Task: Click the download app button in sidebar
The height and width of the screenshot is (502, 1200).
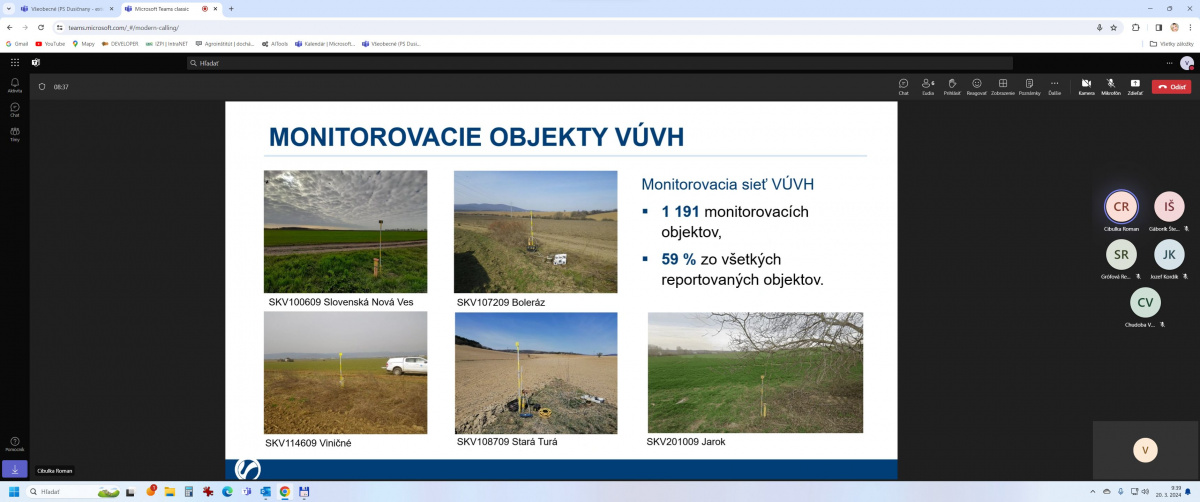Action: click(14, 468)
